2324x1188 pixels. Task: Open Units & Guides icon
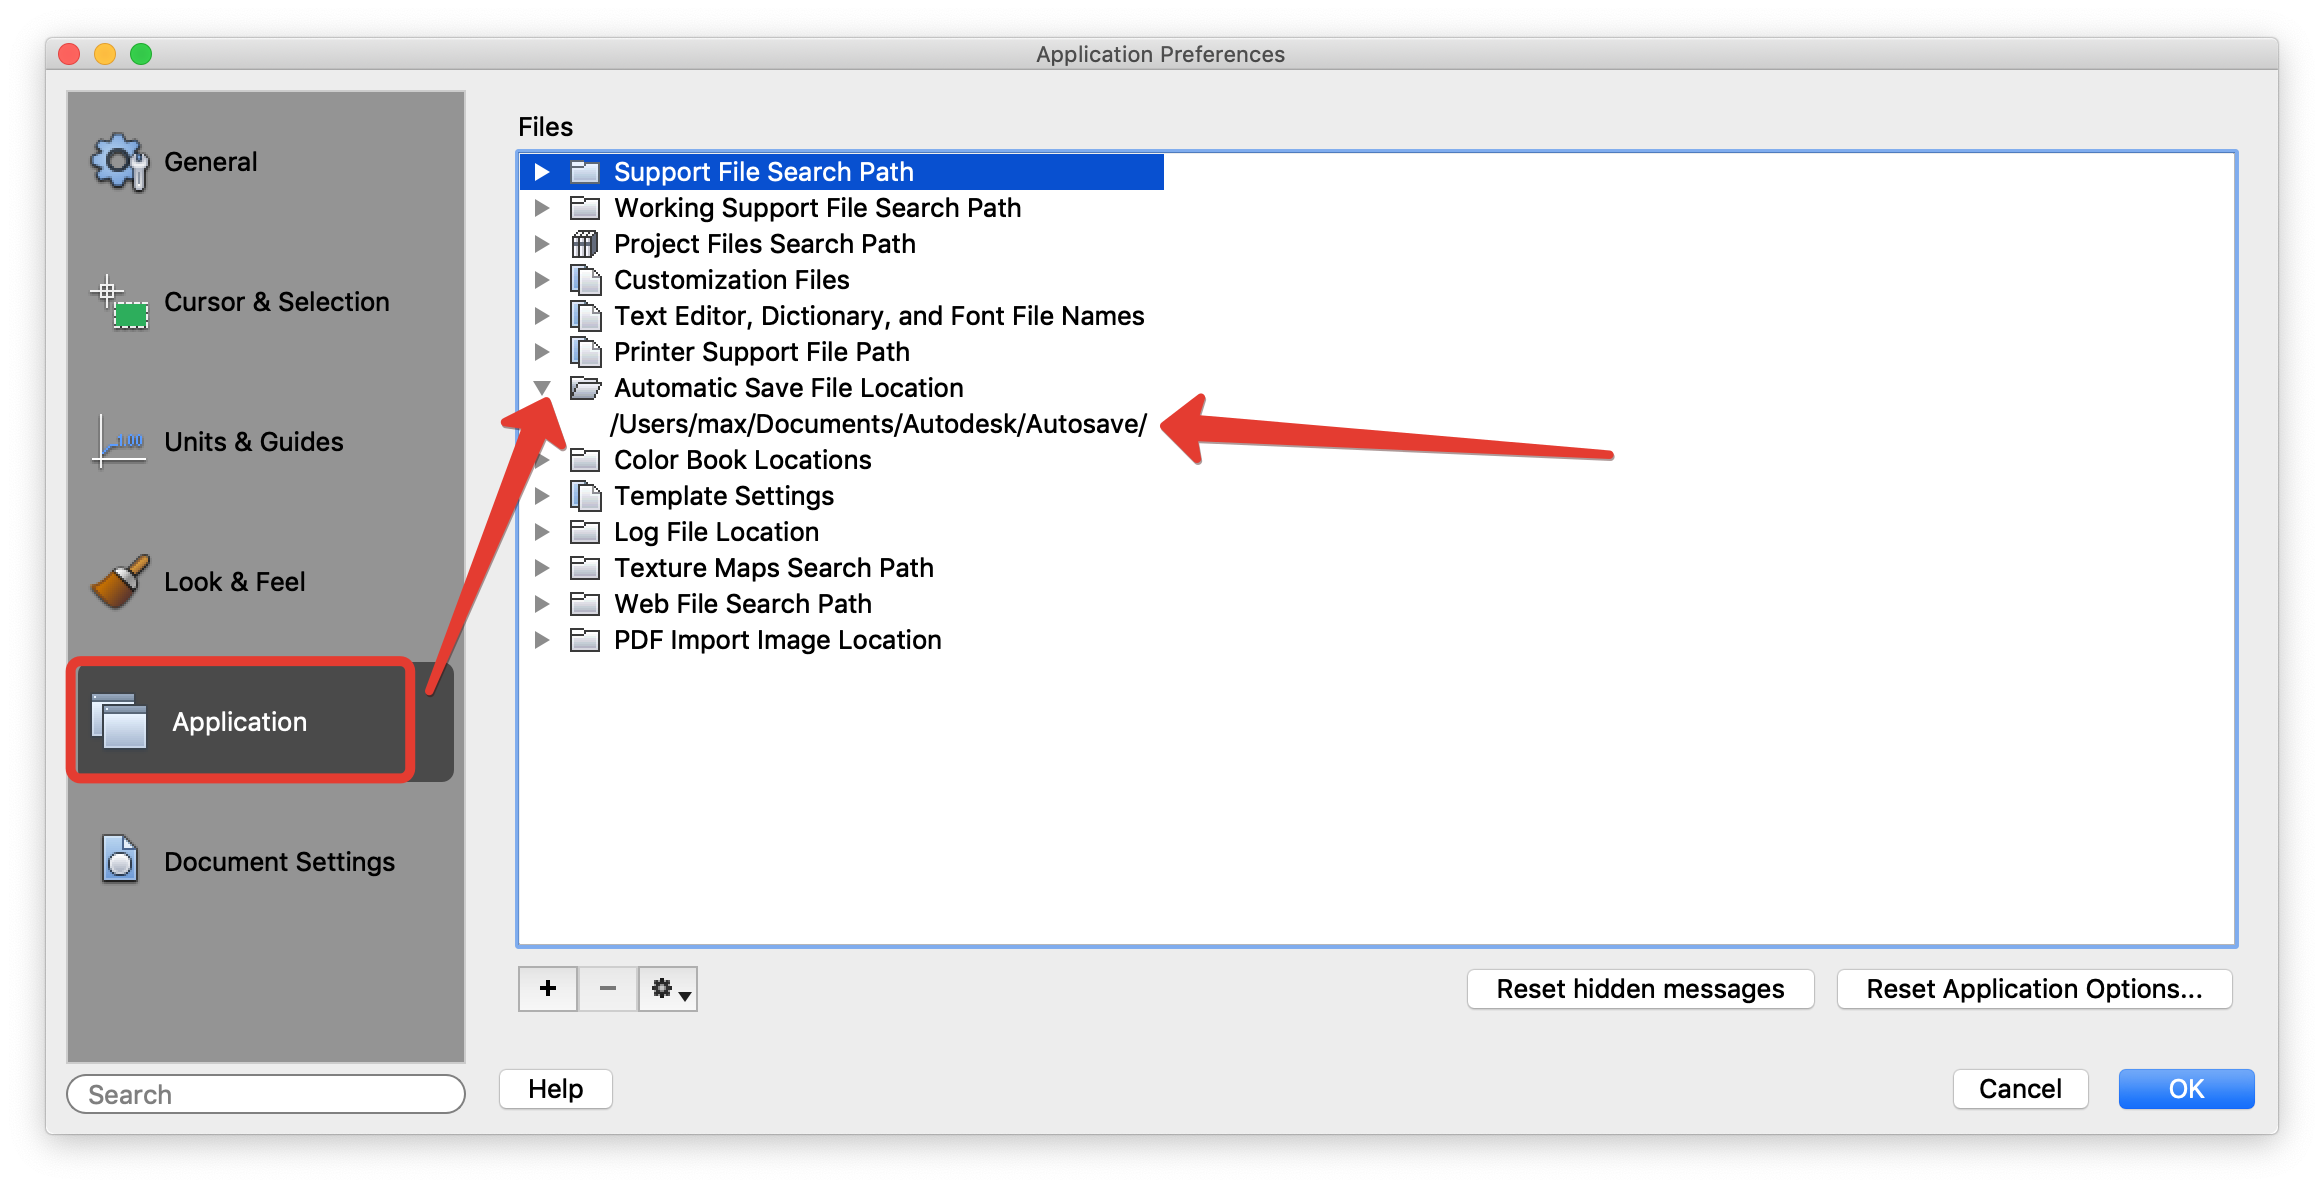point(120,441)
